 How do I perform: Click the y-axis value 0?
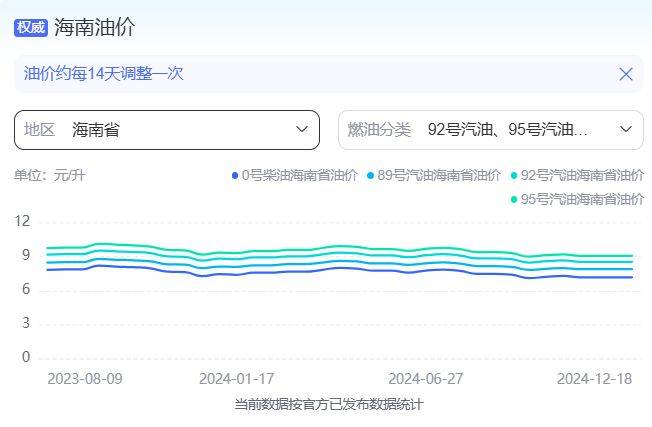[26, 357]
